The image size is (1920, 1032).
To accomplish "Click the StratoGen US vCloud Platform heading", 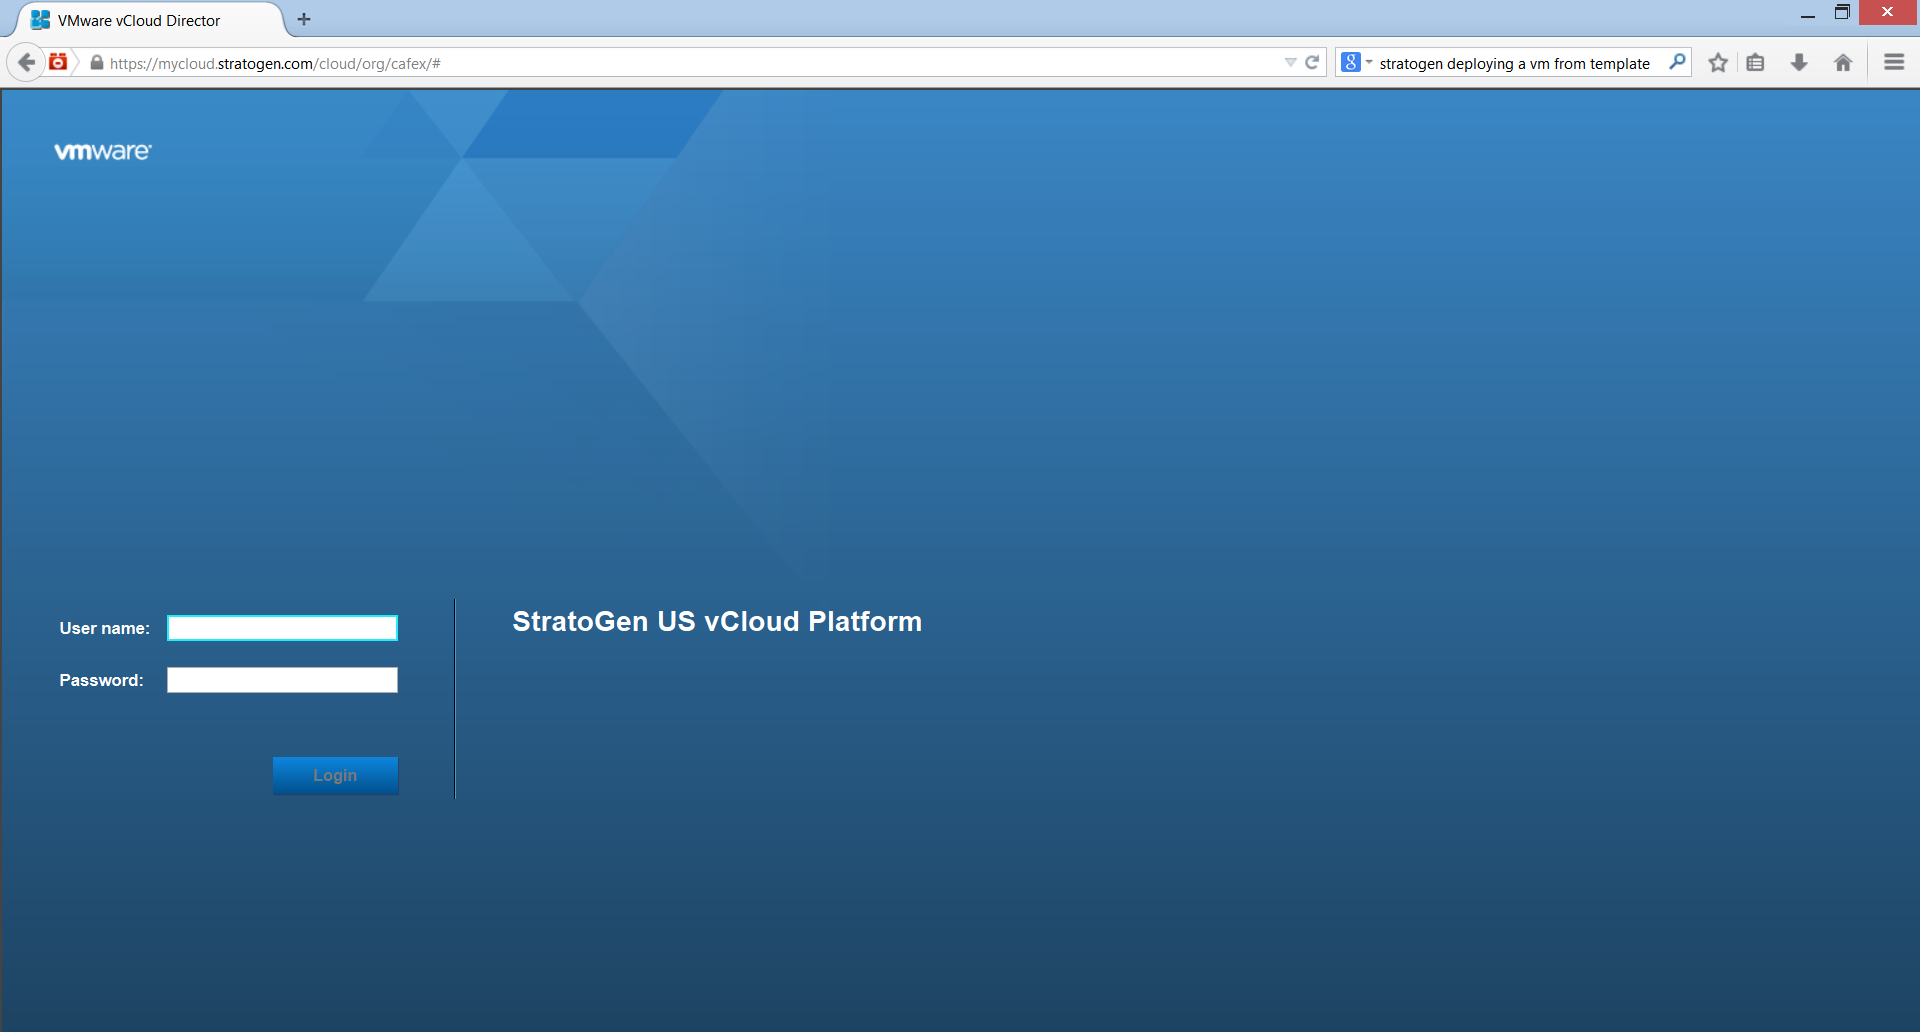I will point(717,621).
